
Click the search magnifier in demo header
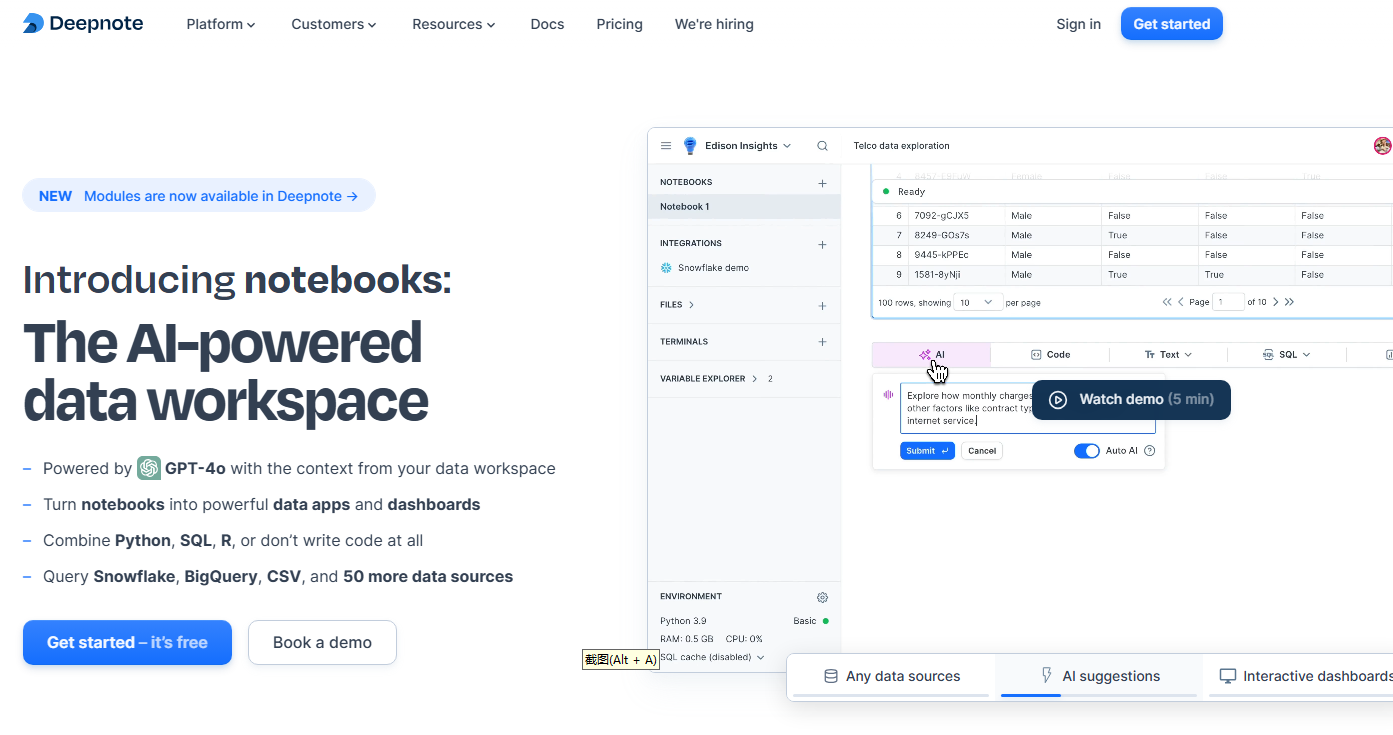point(822,146)
